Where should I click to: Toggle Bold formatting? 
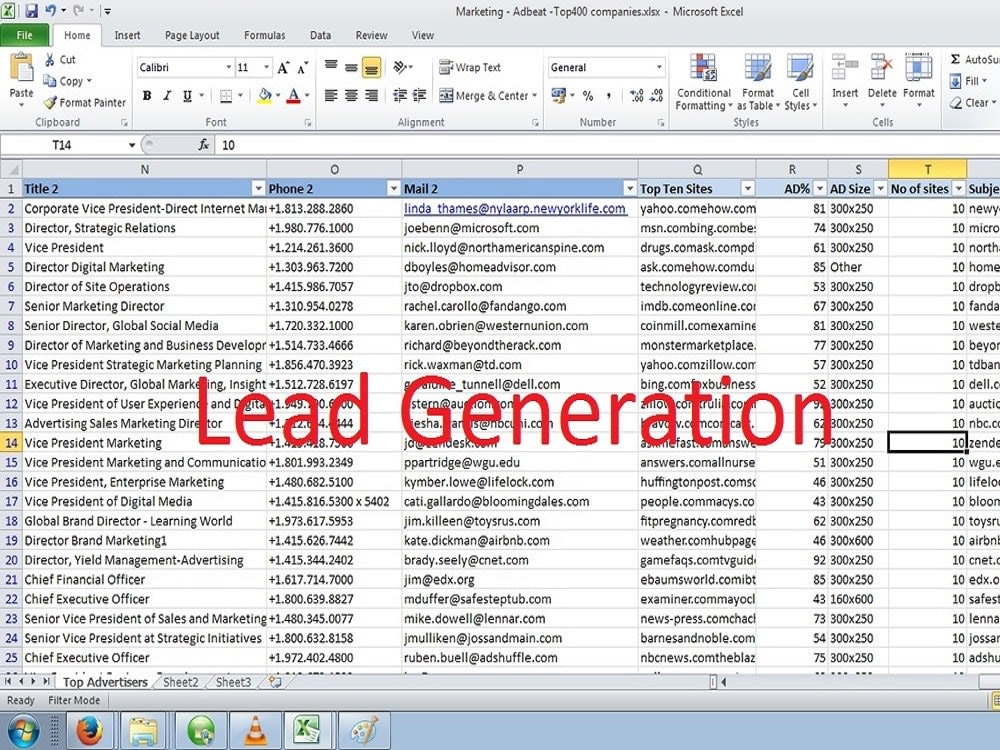click(x=147, y=96)
